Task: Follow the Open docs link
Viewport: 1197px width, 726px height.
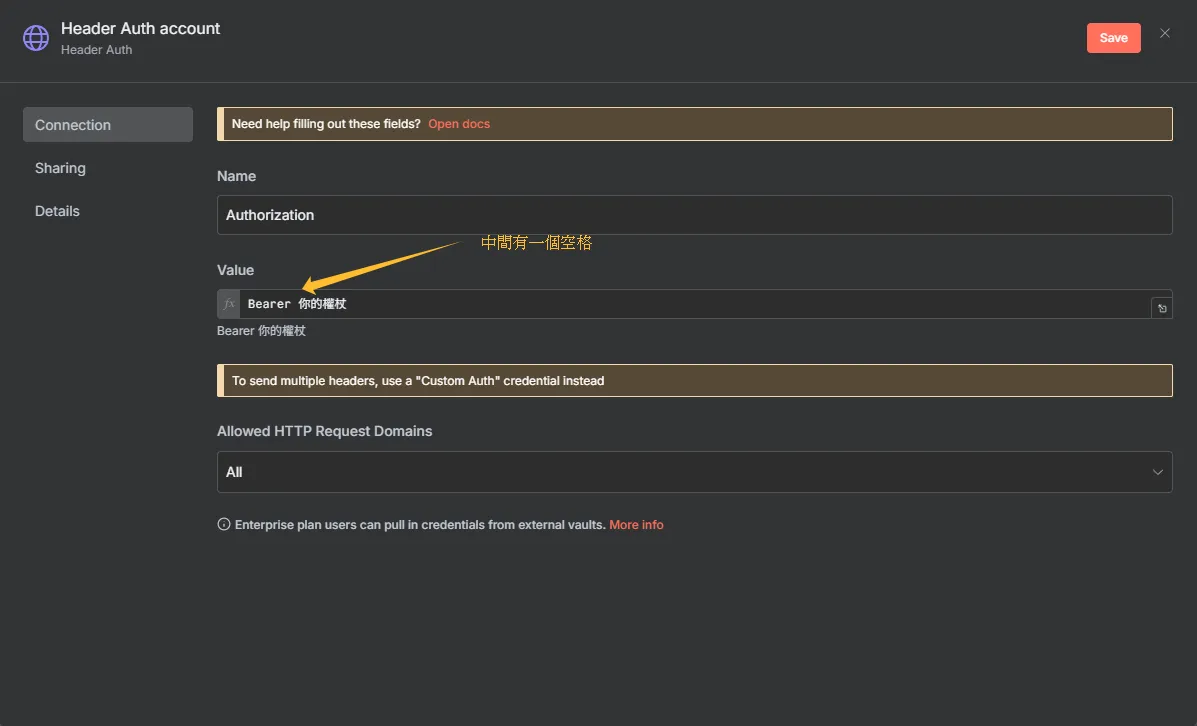Action: (459, 124)
